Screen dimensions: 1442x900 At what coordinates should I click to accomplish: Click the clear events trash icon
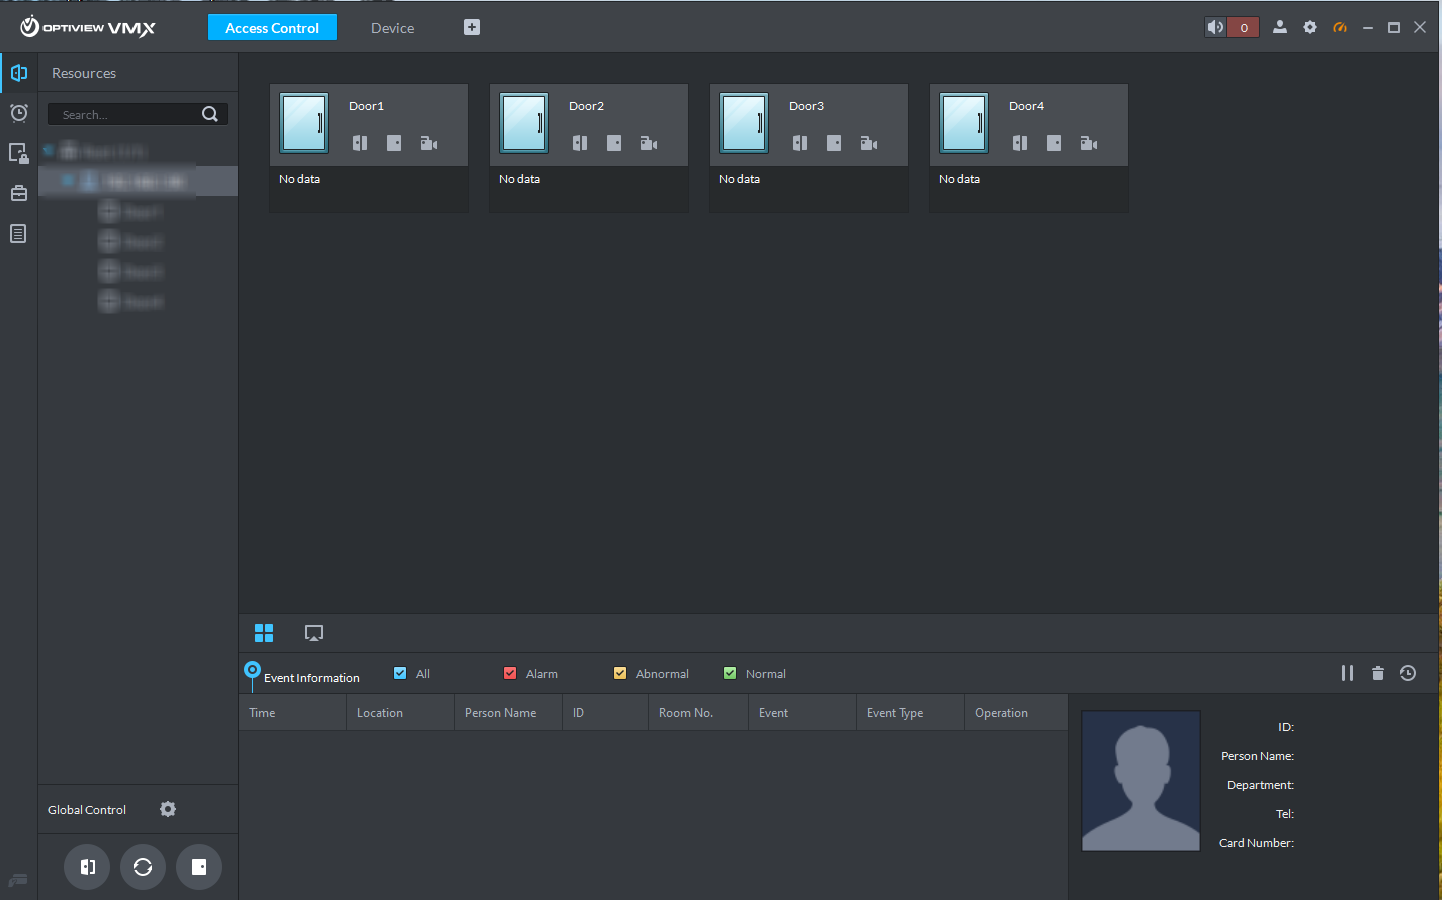coord(1378,673)
